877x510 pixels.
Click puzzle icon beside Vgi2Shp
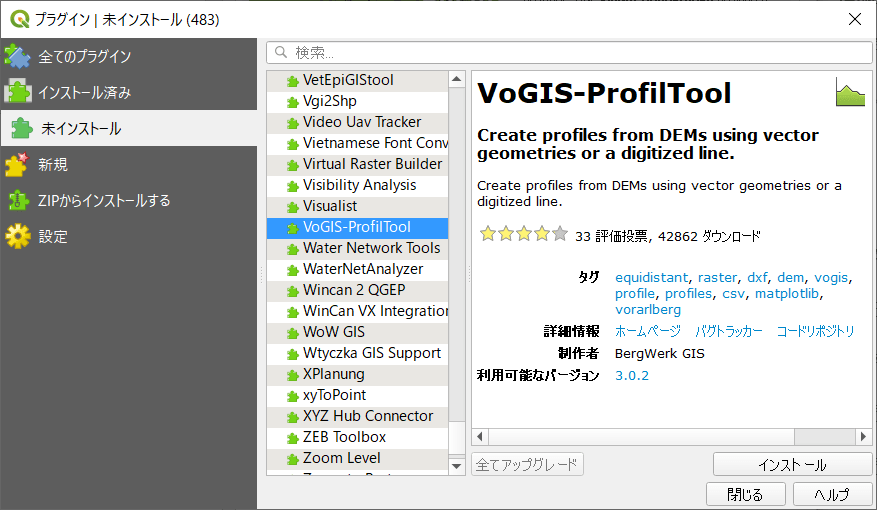292,103
